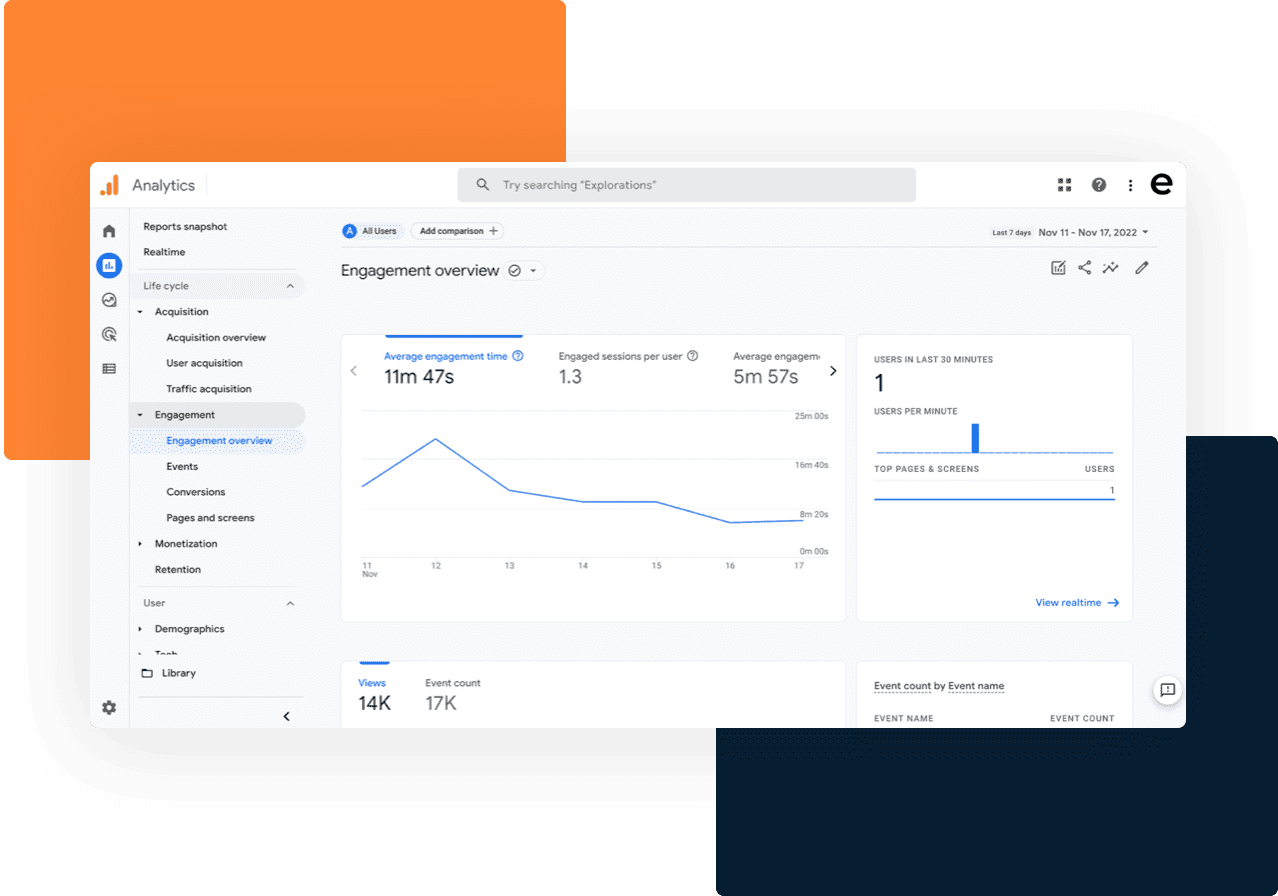Show previous metrics with left arrow
Viewport: 1278px width, 896px height.
(x=354, y=371)
